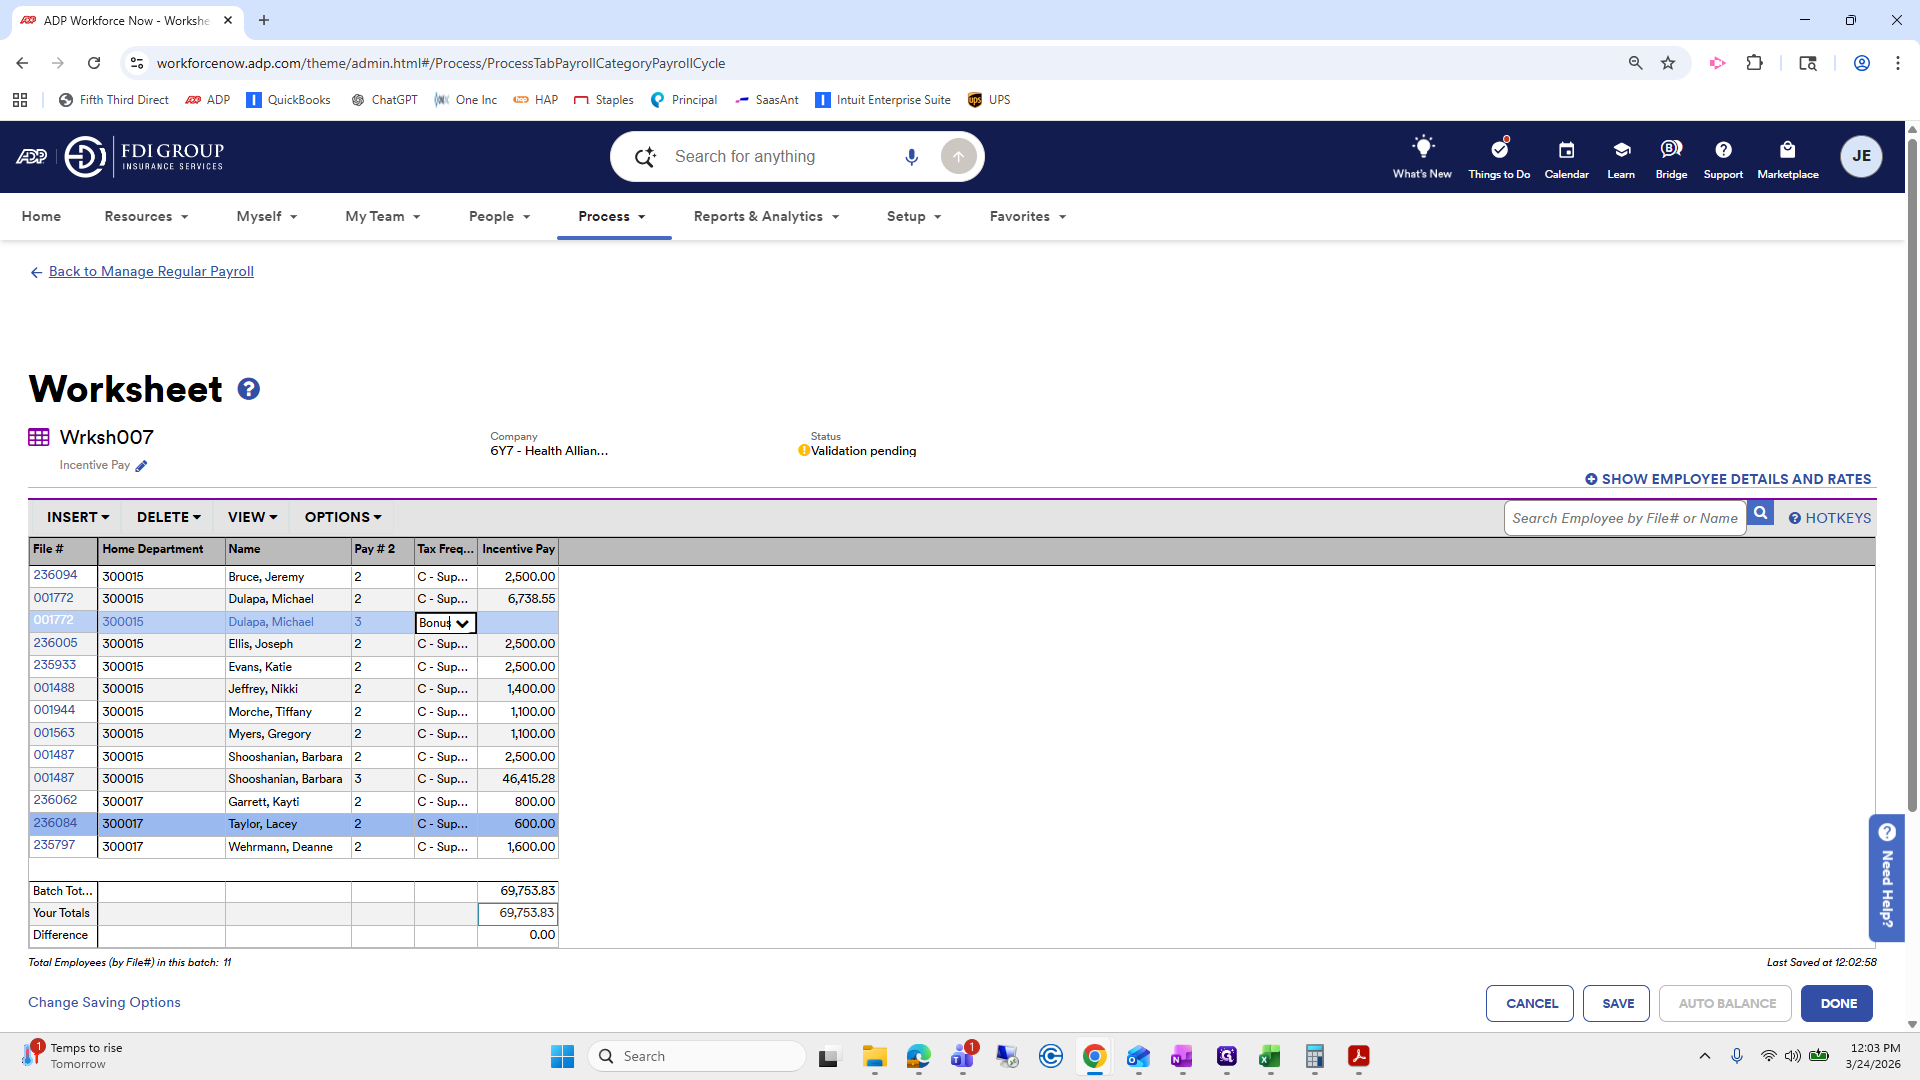Open the People navigation menu
The width and height of the screenshot is (1920, 1080).
tap(499, 216)
